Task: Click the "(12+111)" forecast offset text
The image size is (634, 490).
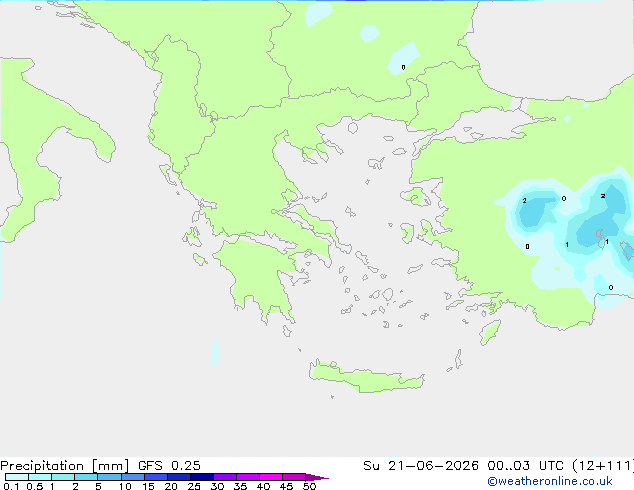Action: point(603,466)
